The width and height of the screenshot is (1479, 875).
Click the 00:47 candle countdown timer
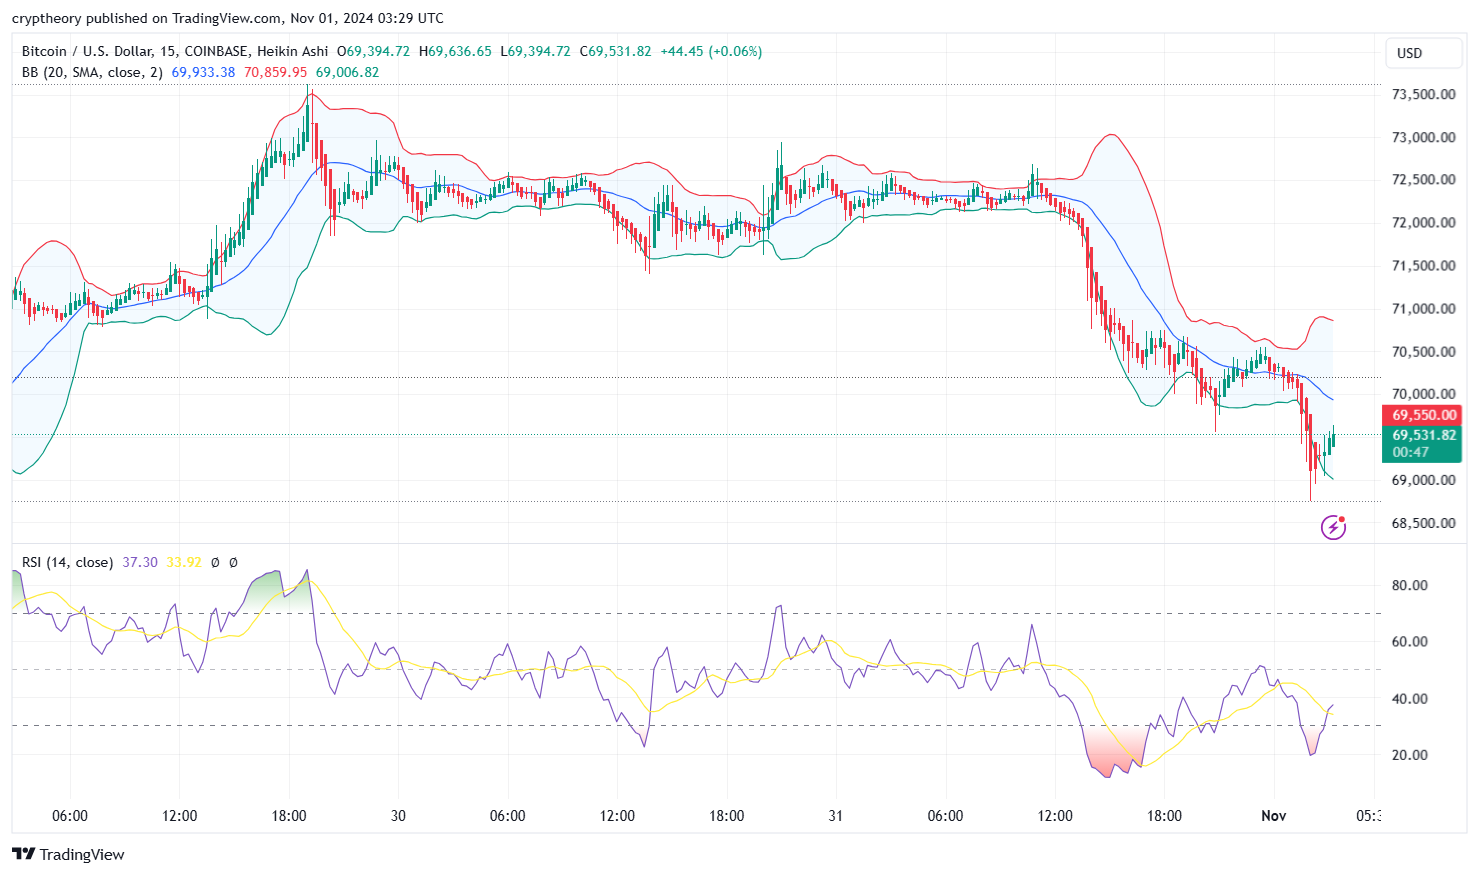[x=1410, y=452]
